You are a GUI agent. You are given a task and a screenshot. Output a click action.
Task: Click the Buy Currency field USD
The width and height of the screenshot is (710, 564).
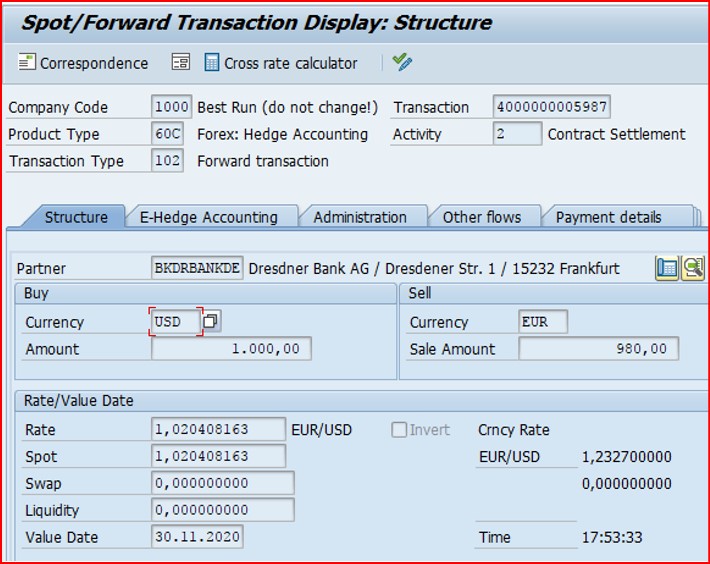click(176, 321)
